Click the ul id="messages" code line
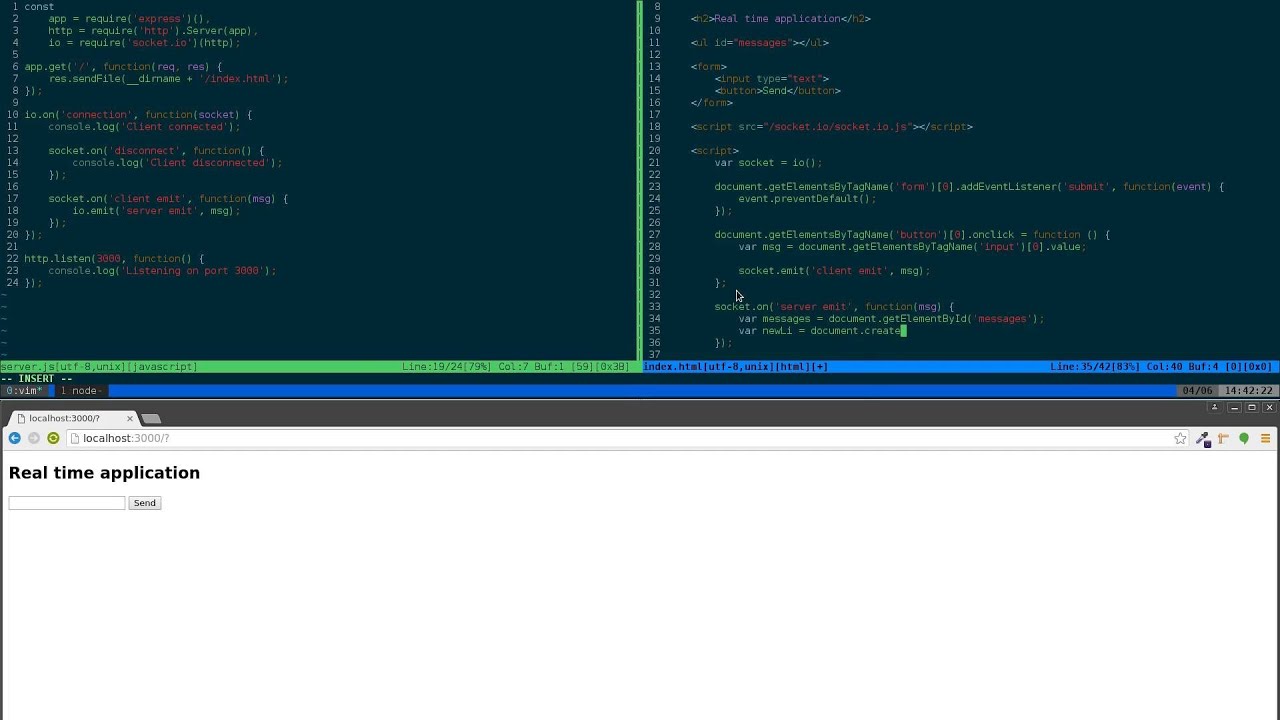Screen dimensions: 1280x720 tap(759, 42)
